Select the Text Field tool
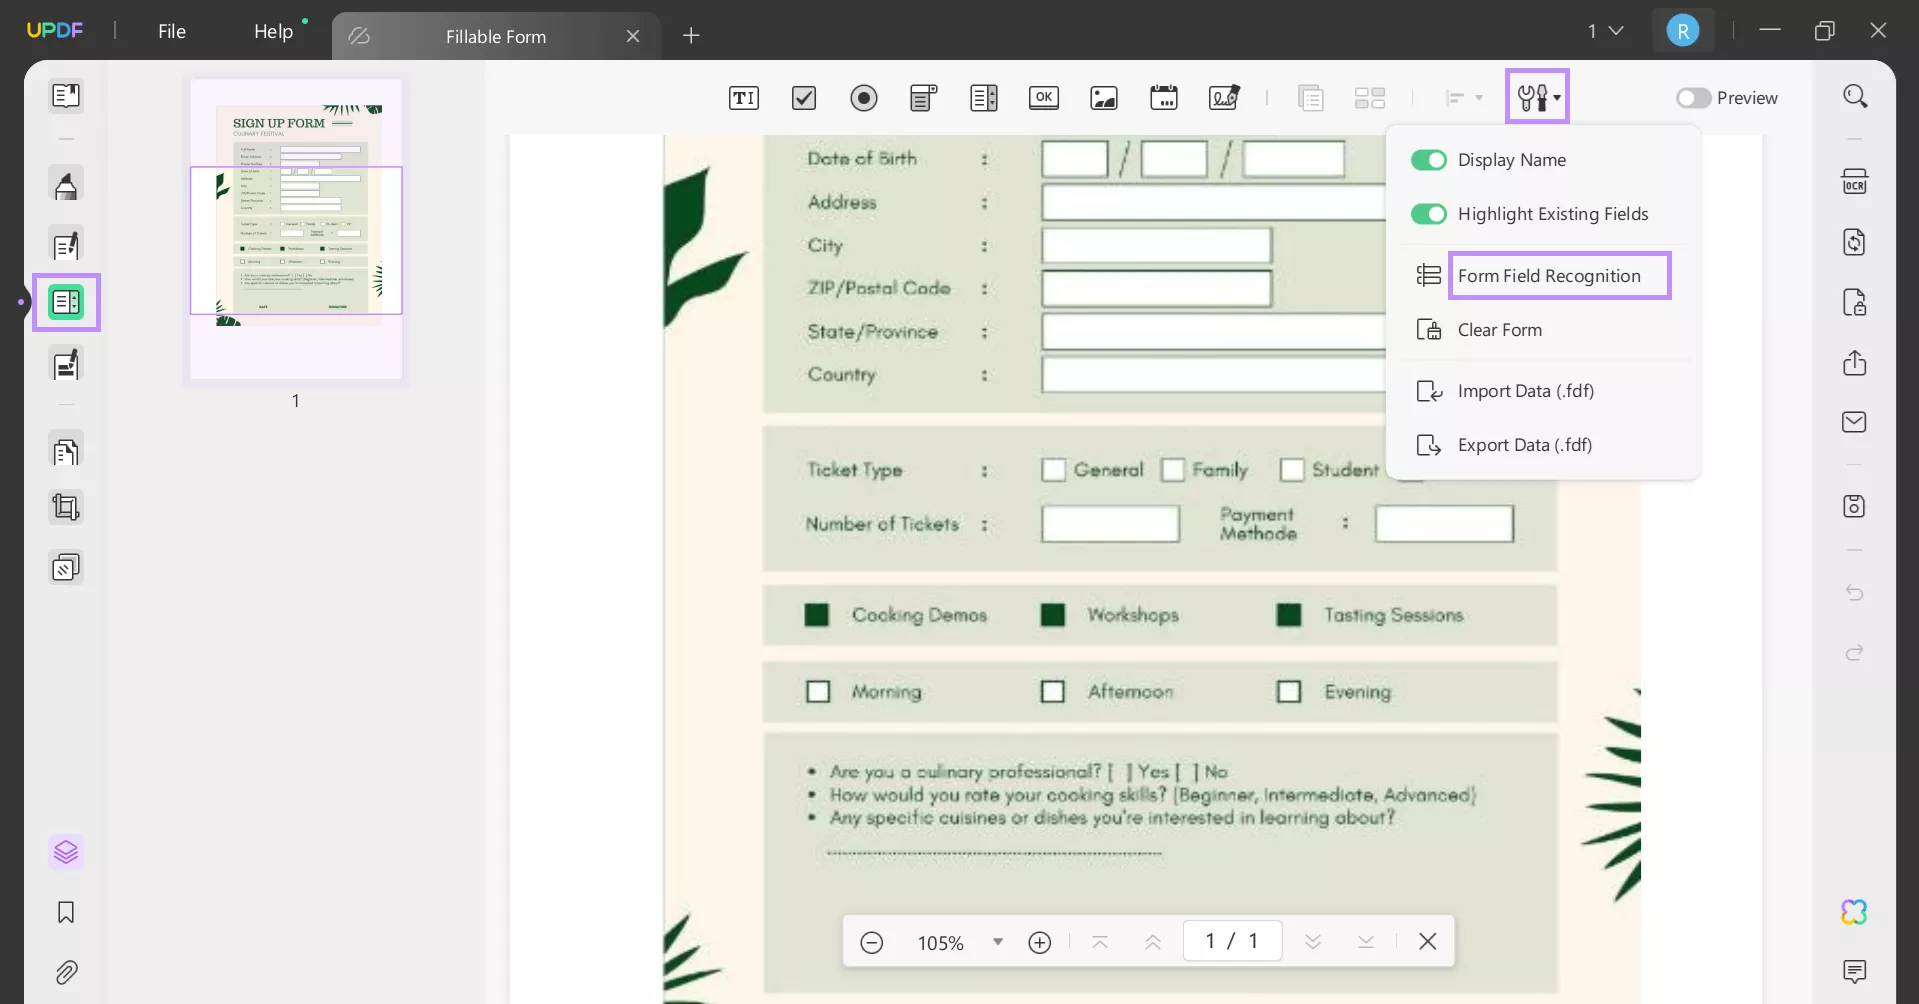The width and height of the screenshot is (1919, 1004). 743,98
